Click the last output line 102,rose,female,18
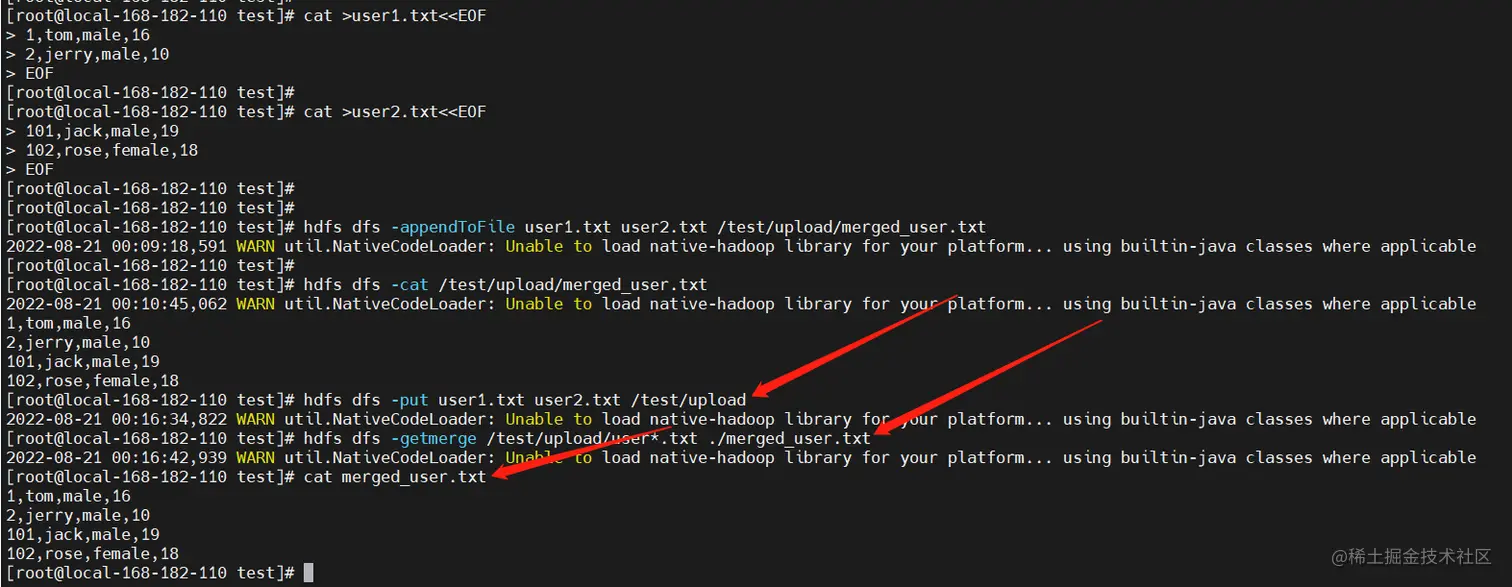The image size is (1512, 587). click(93, 554)
